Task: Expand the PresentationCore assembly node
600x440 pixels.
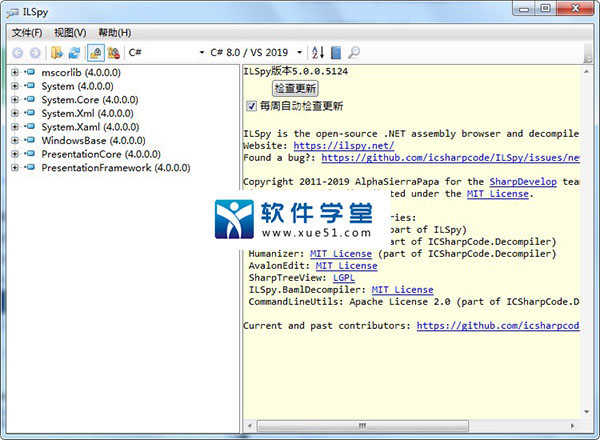Action: (15, 154)
